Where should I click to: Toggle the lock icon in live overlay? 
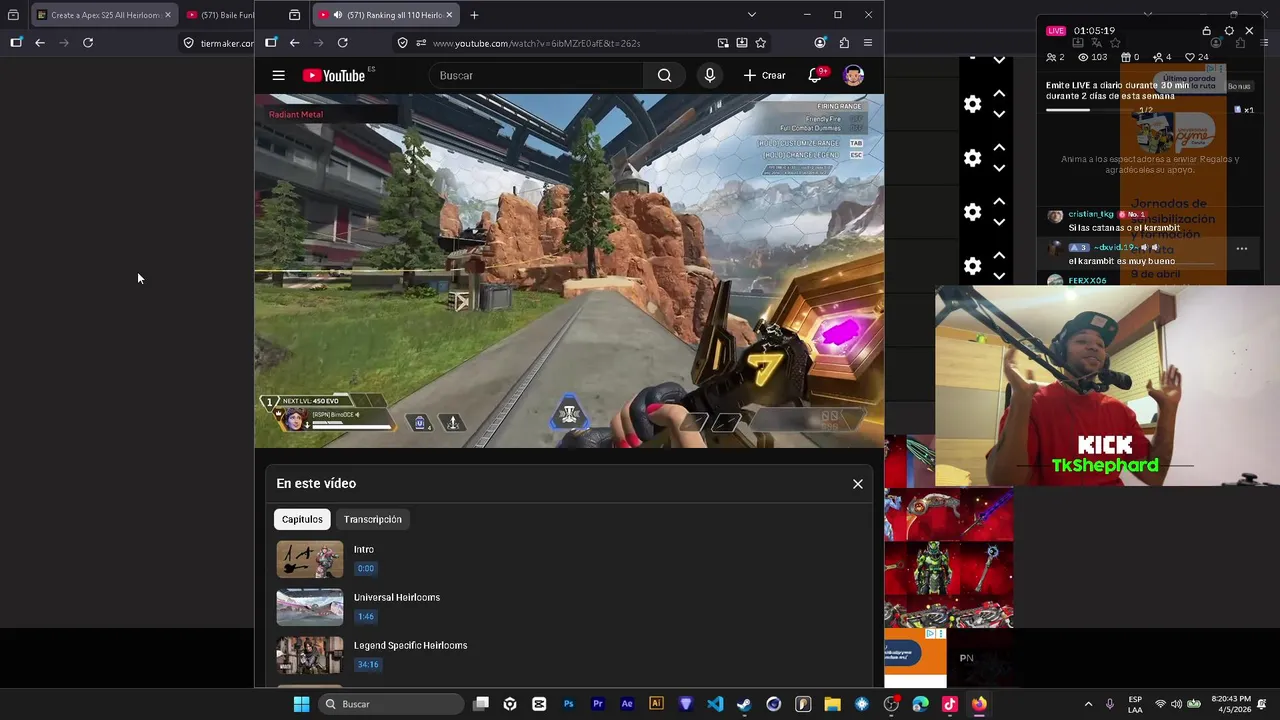tap(1206, 31)
